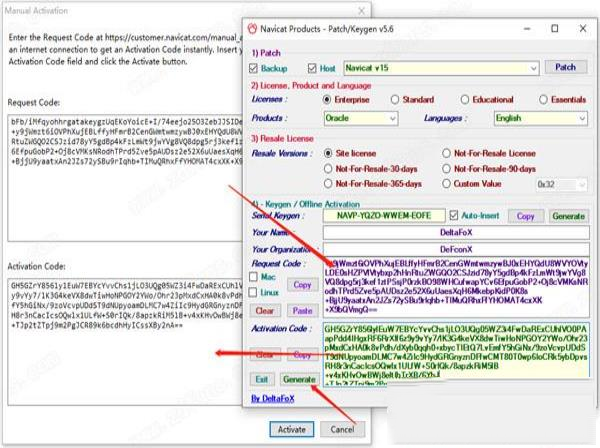Click Cancel in Manual Activation window

coord(342,429)
